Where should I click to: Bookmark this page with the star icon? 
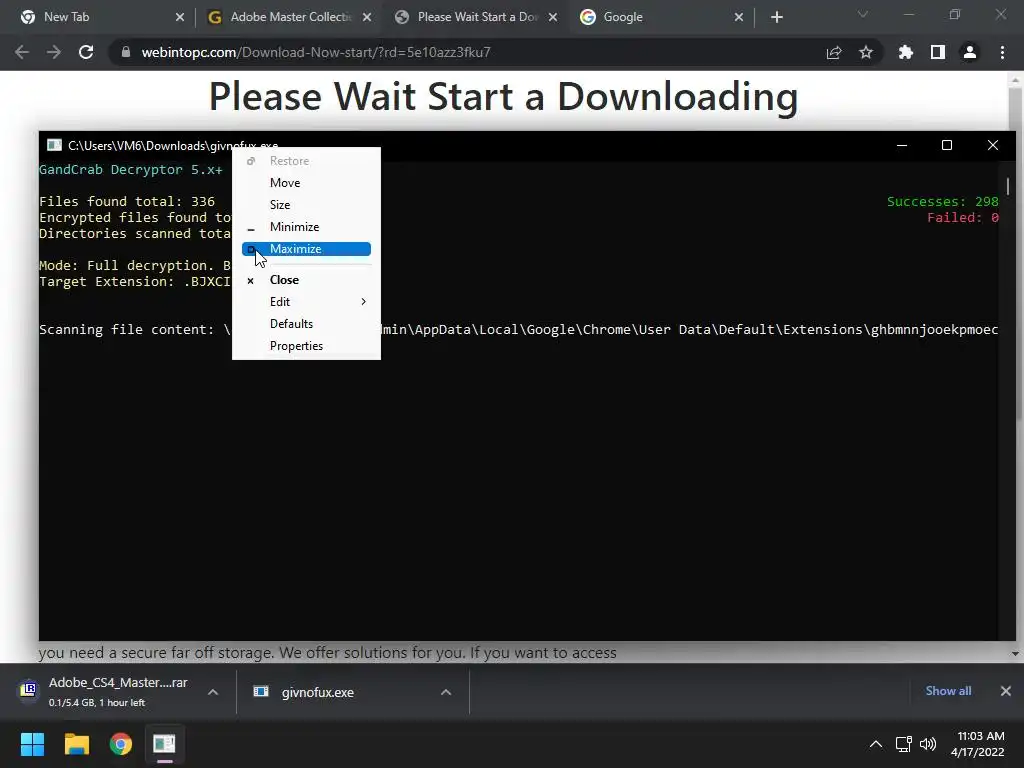tap(866, 52)
